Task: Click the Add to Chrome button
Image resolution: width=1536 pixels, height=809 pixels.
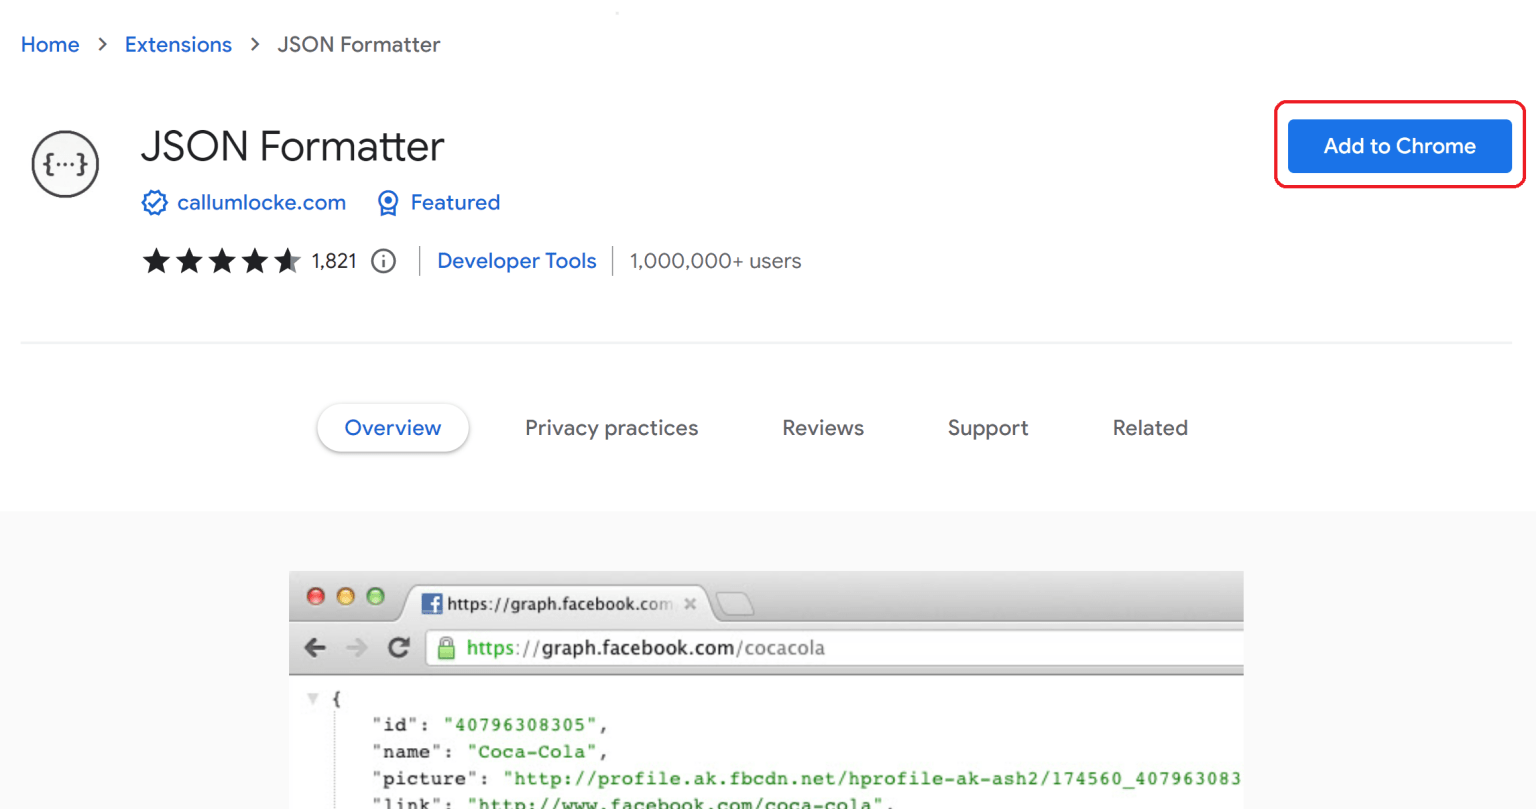Action: (1398, 145)
